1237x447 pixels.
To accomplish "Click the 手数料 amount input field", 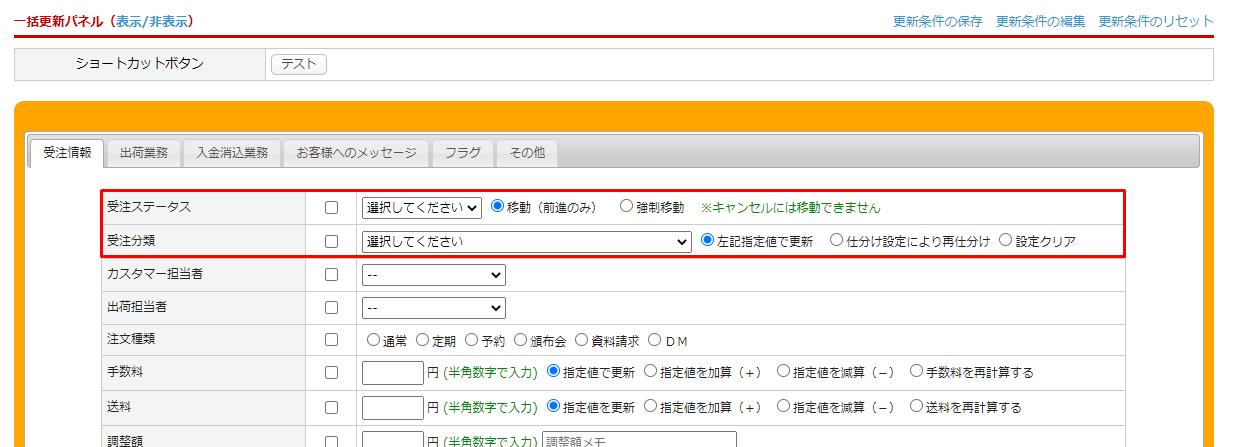I will (393, 372).
